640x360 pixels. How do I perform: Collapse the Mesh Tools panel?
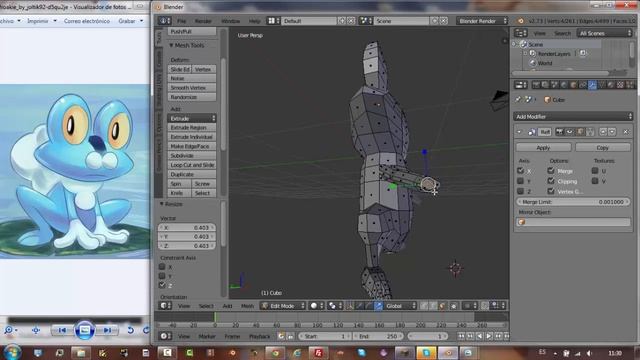[x=171, y=45]
